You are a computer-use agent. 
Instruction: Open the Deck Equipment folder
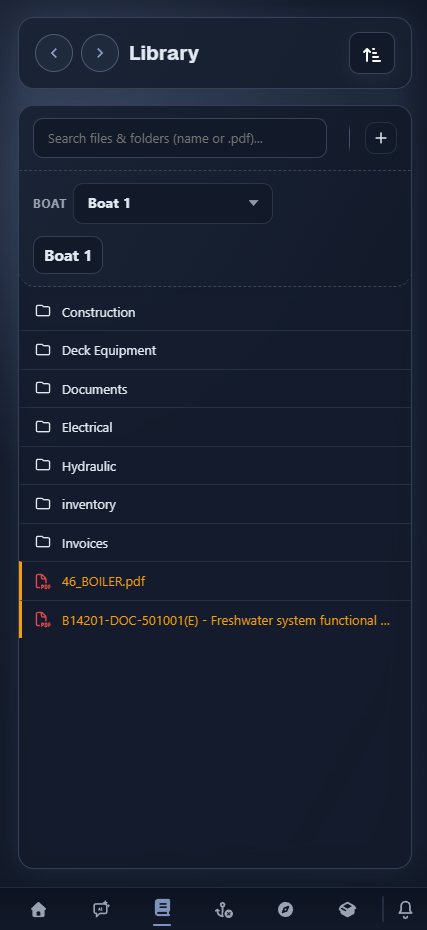coord(215,351)
